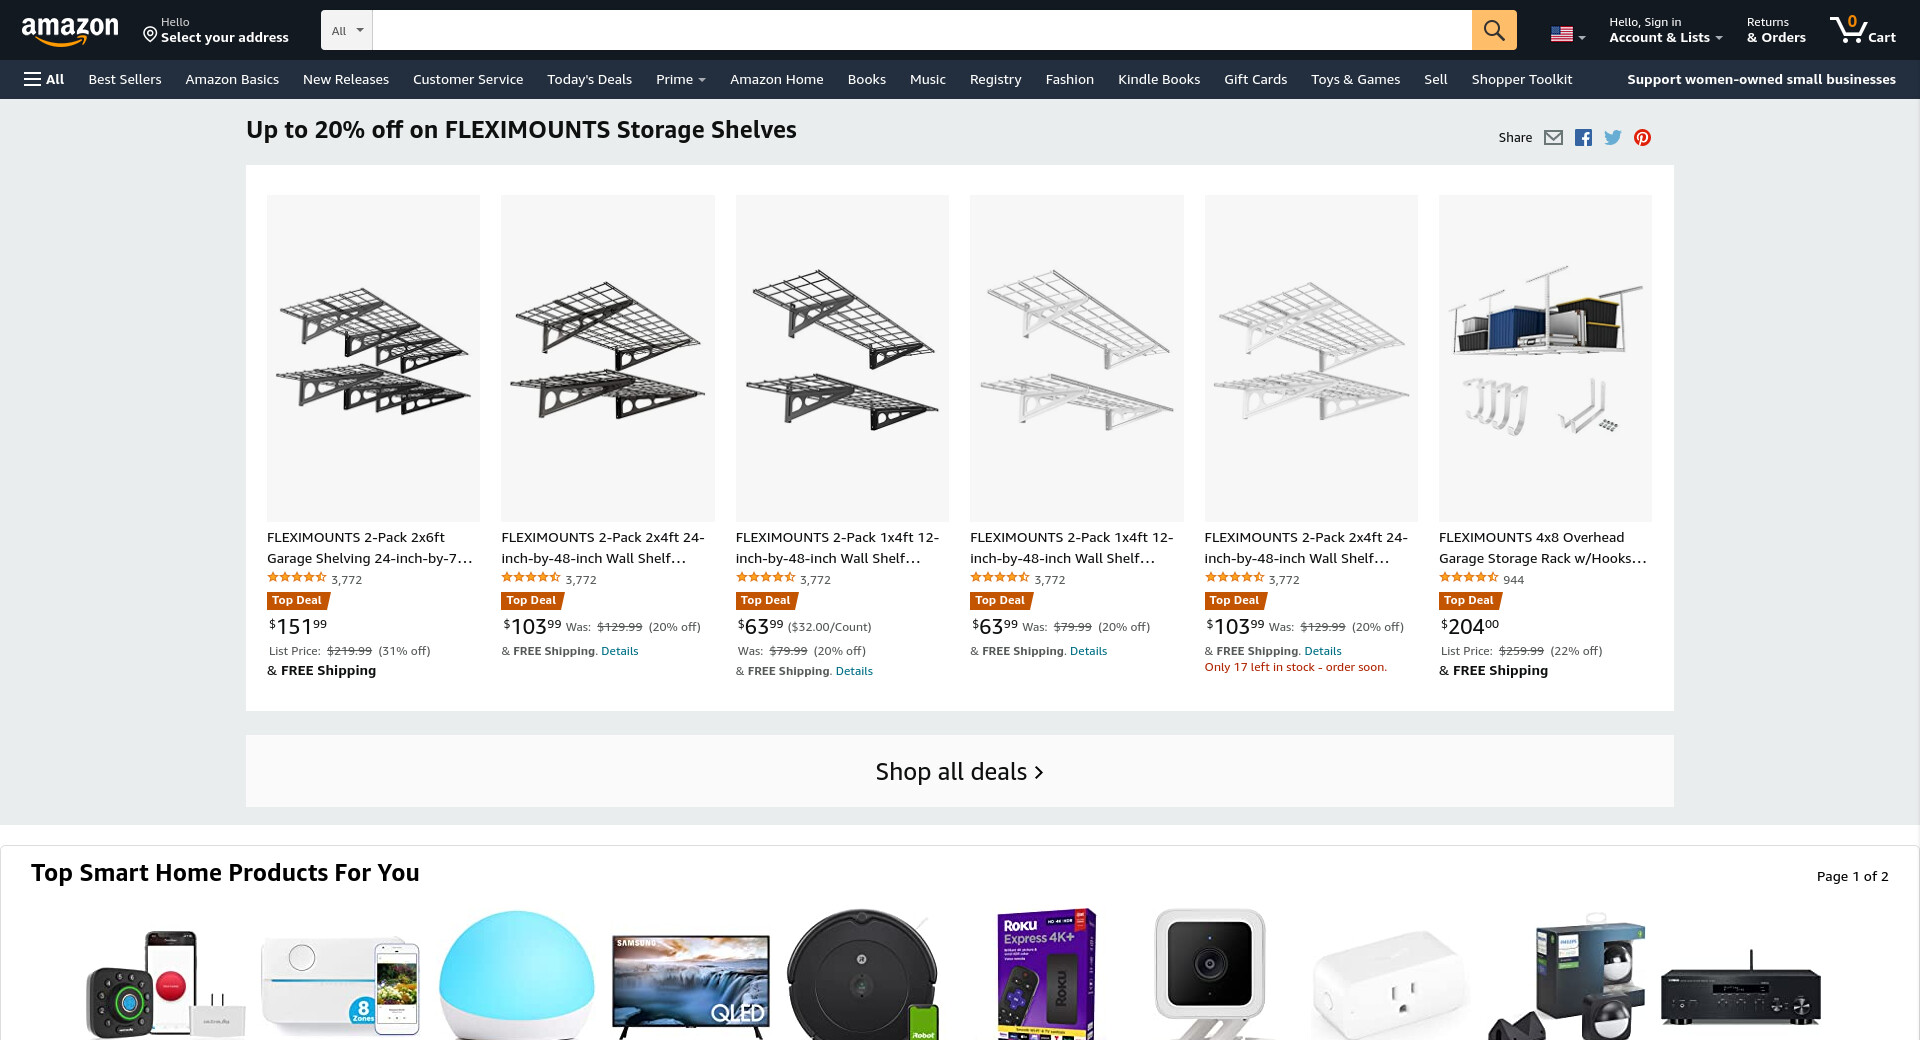Select Gift Cards in navigation bar
Viewport: 1920px width, 1040px height.
click(1255, 79)
